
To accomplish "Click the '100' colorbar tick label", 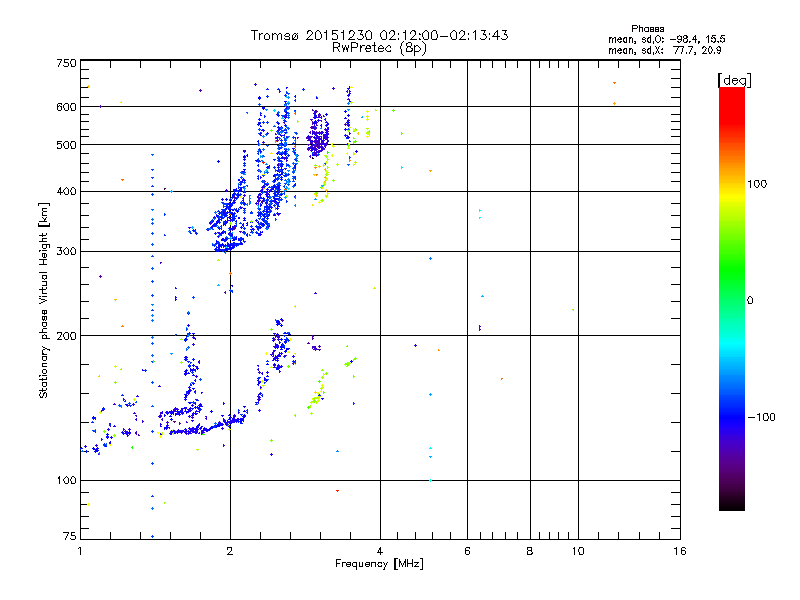I will [x=757, y=184].
